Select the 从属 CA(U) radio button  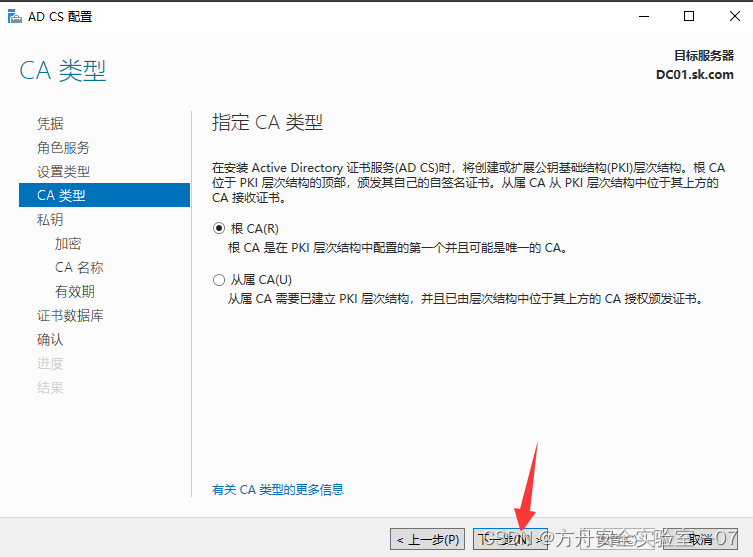point(219,280)
